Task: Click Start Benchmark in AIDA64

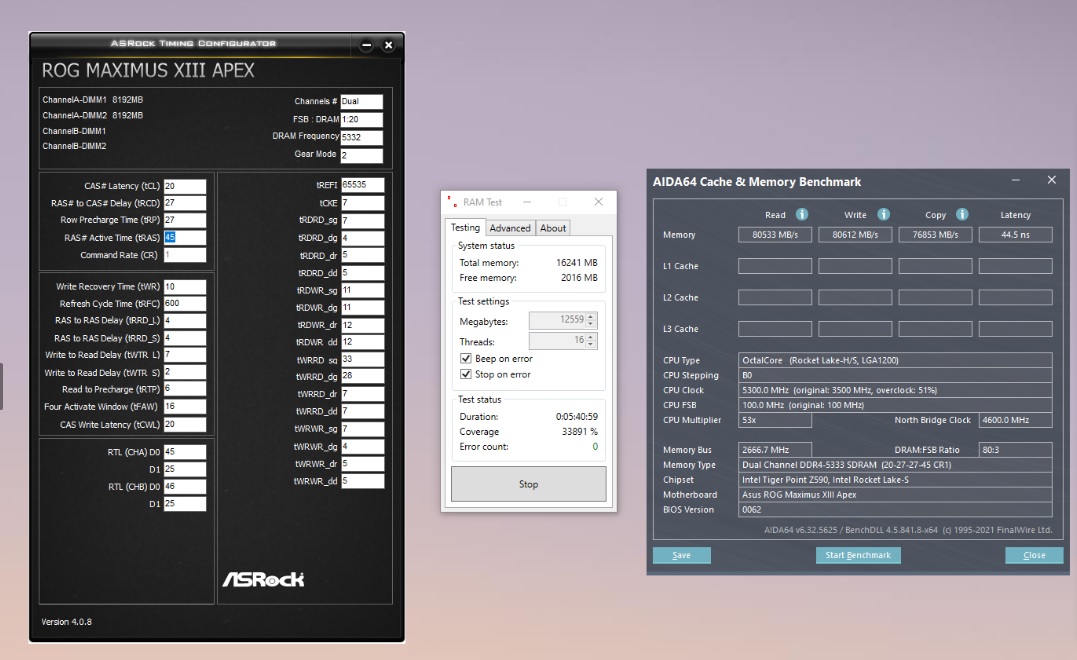Action: pyautogui.click(x=858, y=555)
